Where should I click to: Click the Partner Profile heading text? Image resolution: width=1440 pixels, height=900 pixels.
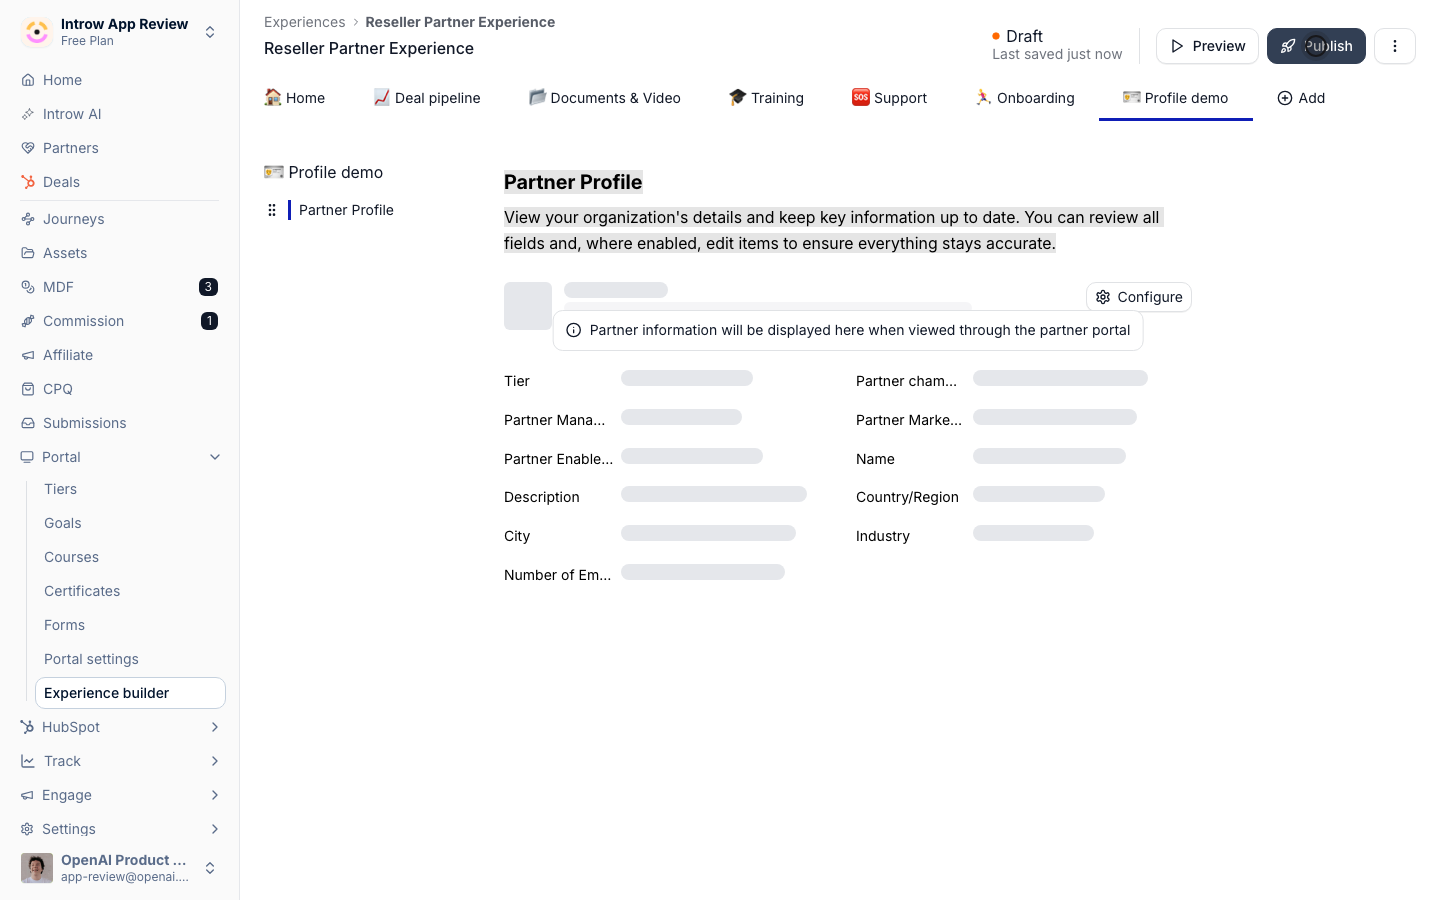(x=573, y=182)
